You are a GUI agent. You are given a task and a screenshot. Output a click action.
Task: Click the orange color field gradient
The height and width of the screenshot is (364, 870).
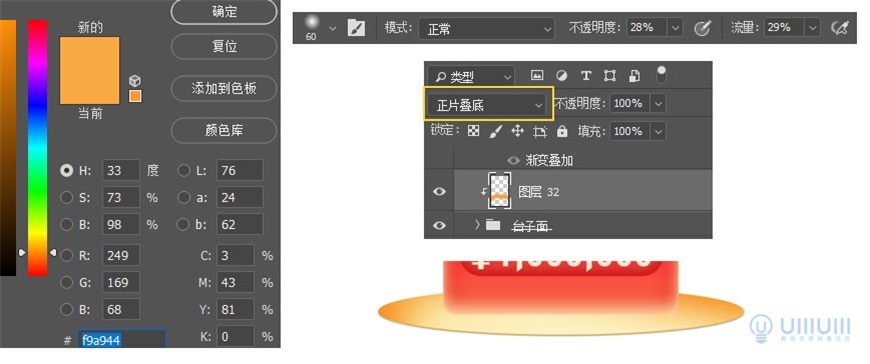(x=8, y=148)
